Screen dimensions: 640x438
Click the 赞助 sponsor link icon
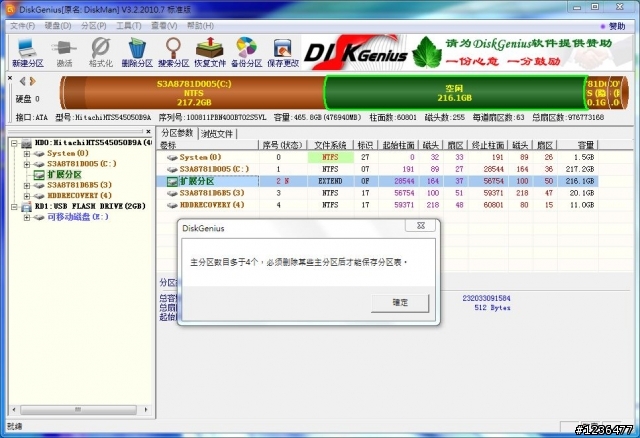pyautogui.click(x=613, y=26)
